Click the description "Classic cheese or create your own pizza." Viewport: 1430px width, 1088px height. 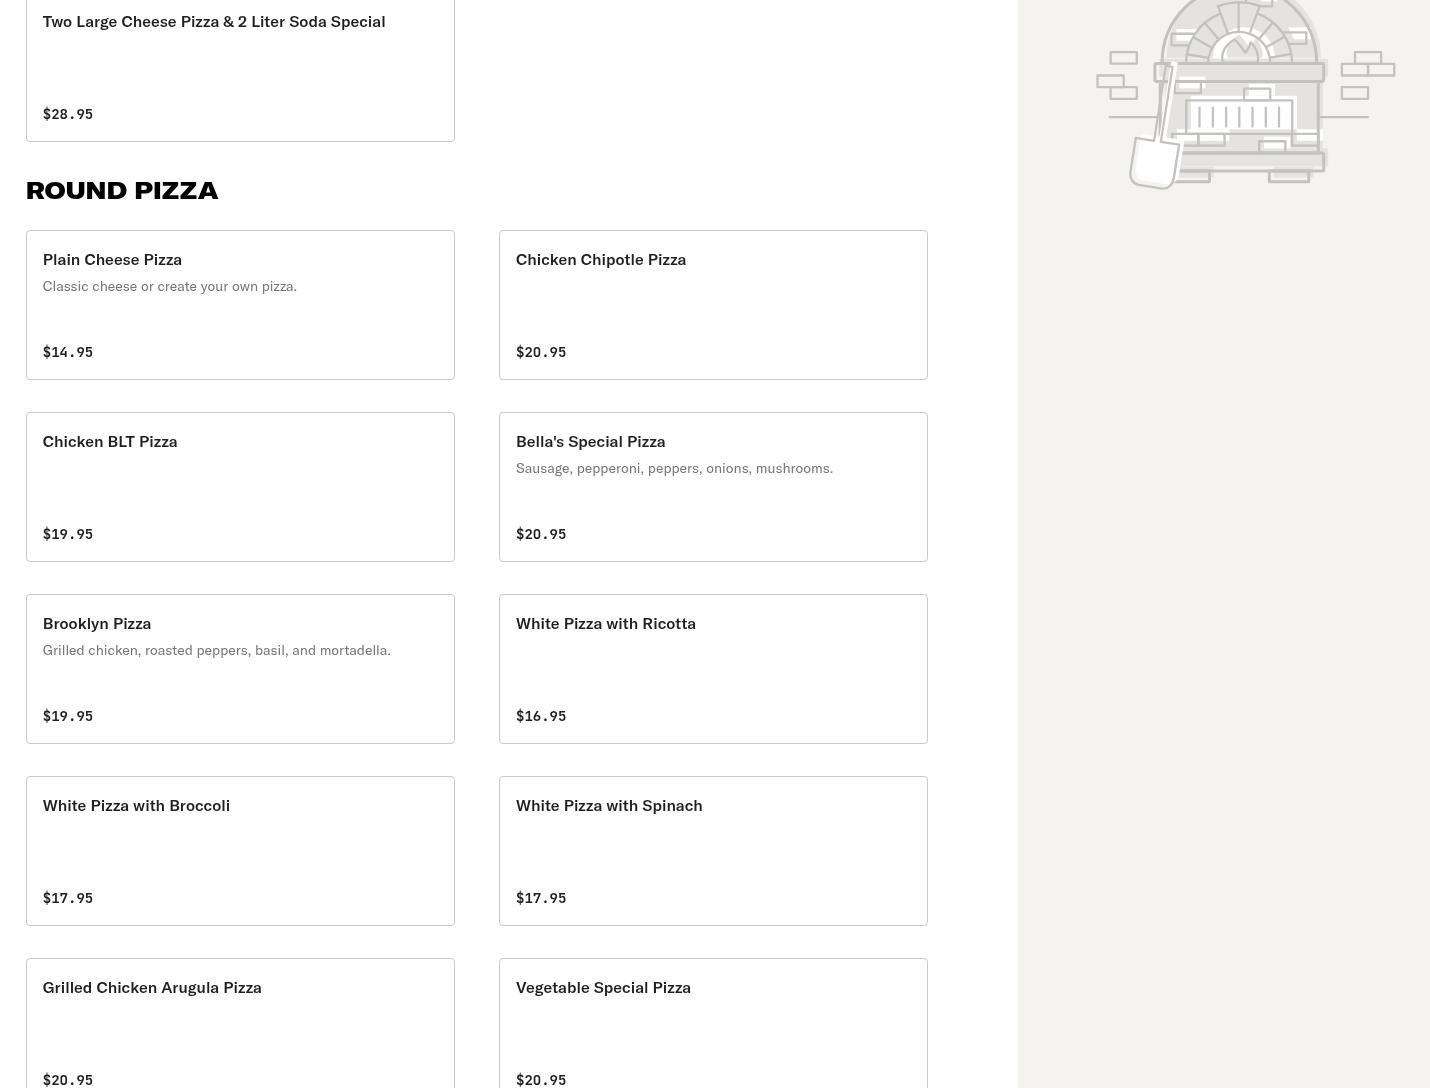pos(170,286)
